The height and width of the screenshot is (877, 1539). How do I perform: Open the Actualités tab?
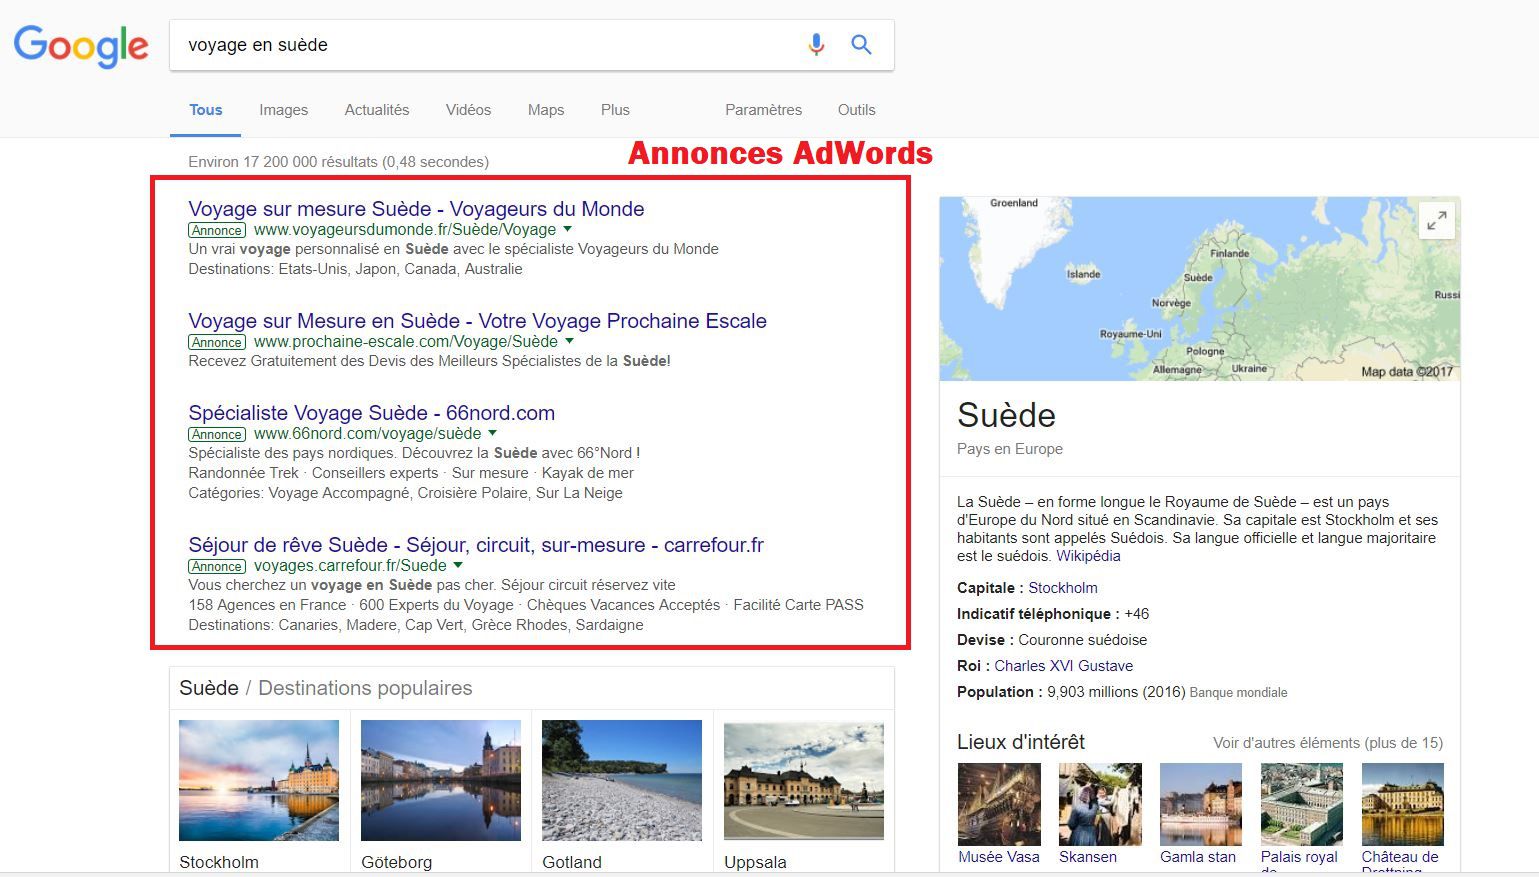pos(377,110)
